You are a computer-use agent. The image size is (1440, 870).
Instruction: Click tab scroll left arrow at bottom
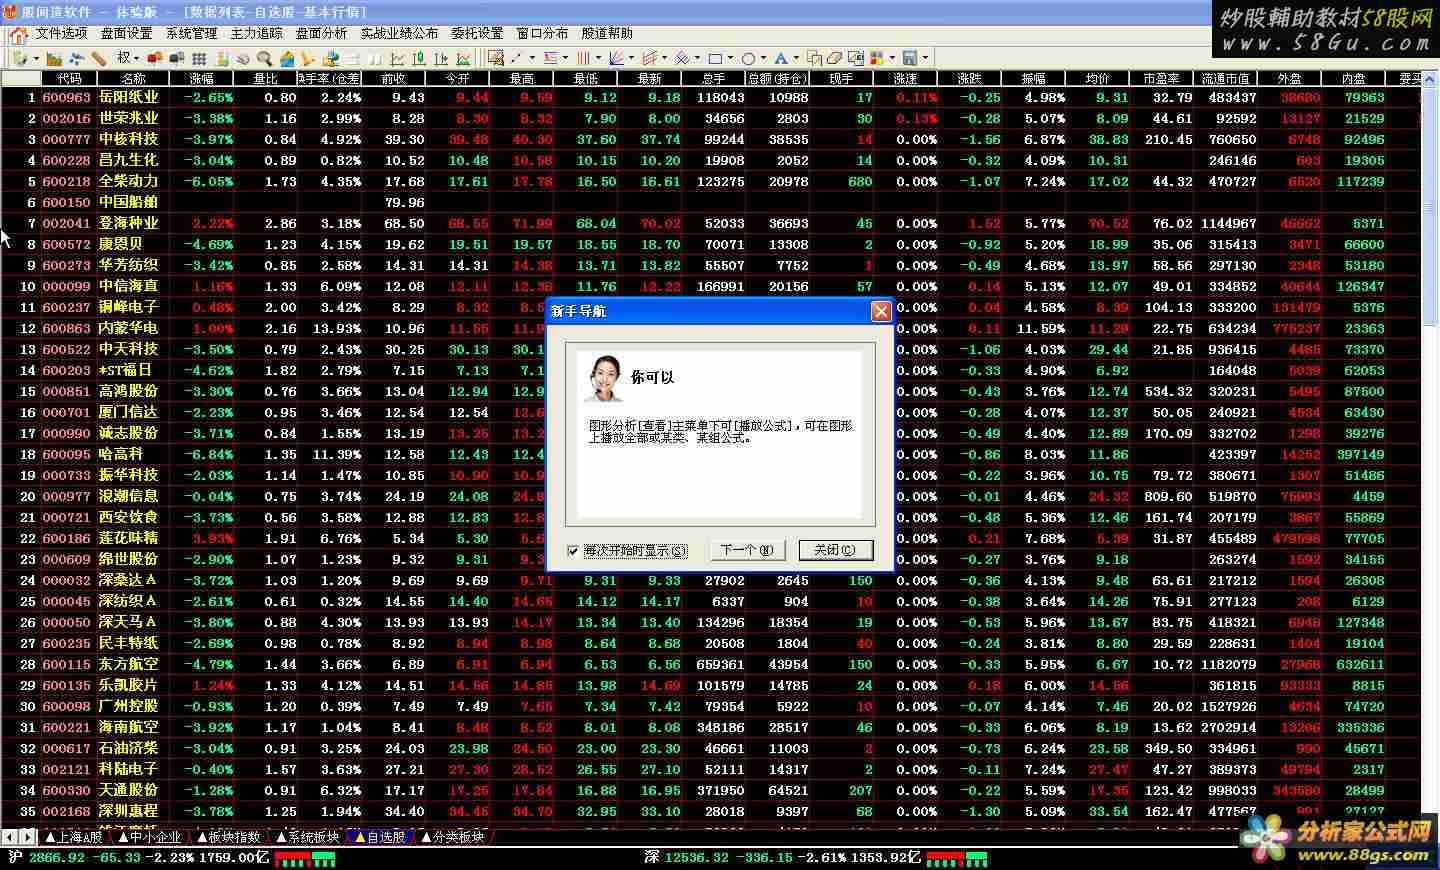8,837
